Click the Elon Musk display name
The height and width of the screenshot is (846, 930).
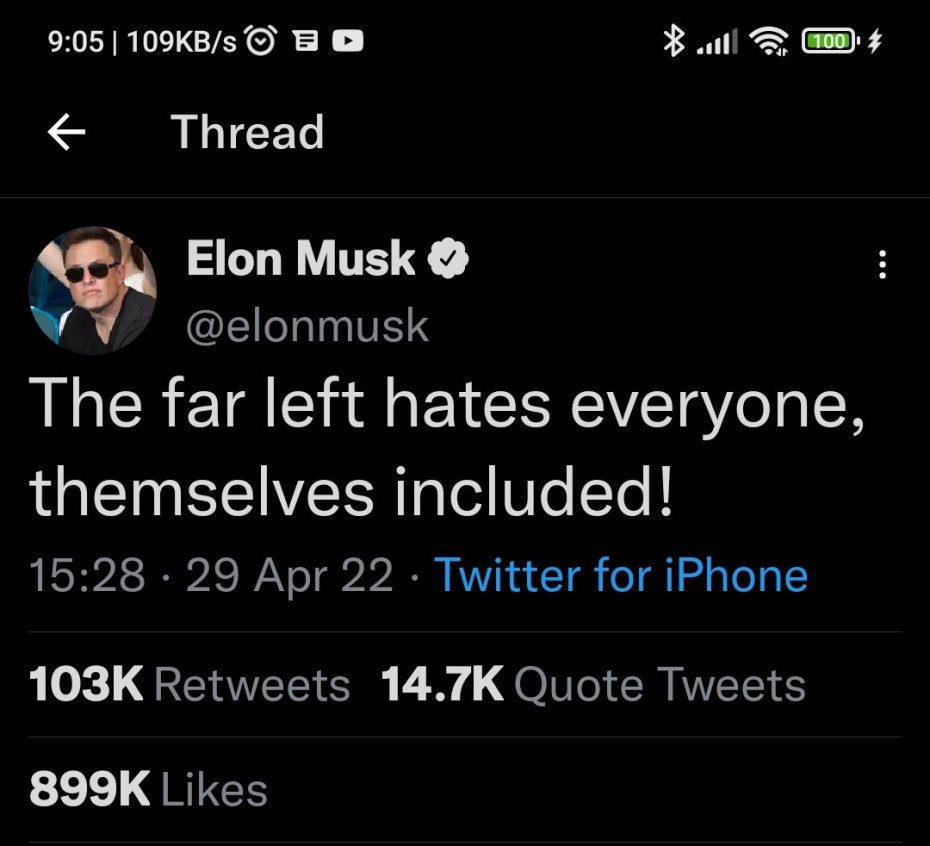tap(300, 260)
